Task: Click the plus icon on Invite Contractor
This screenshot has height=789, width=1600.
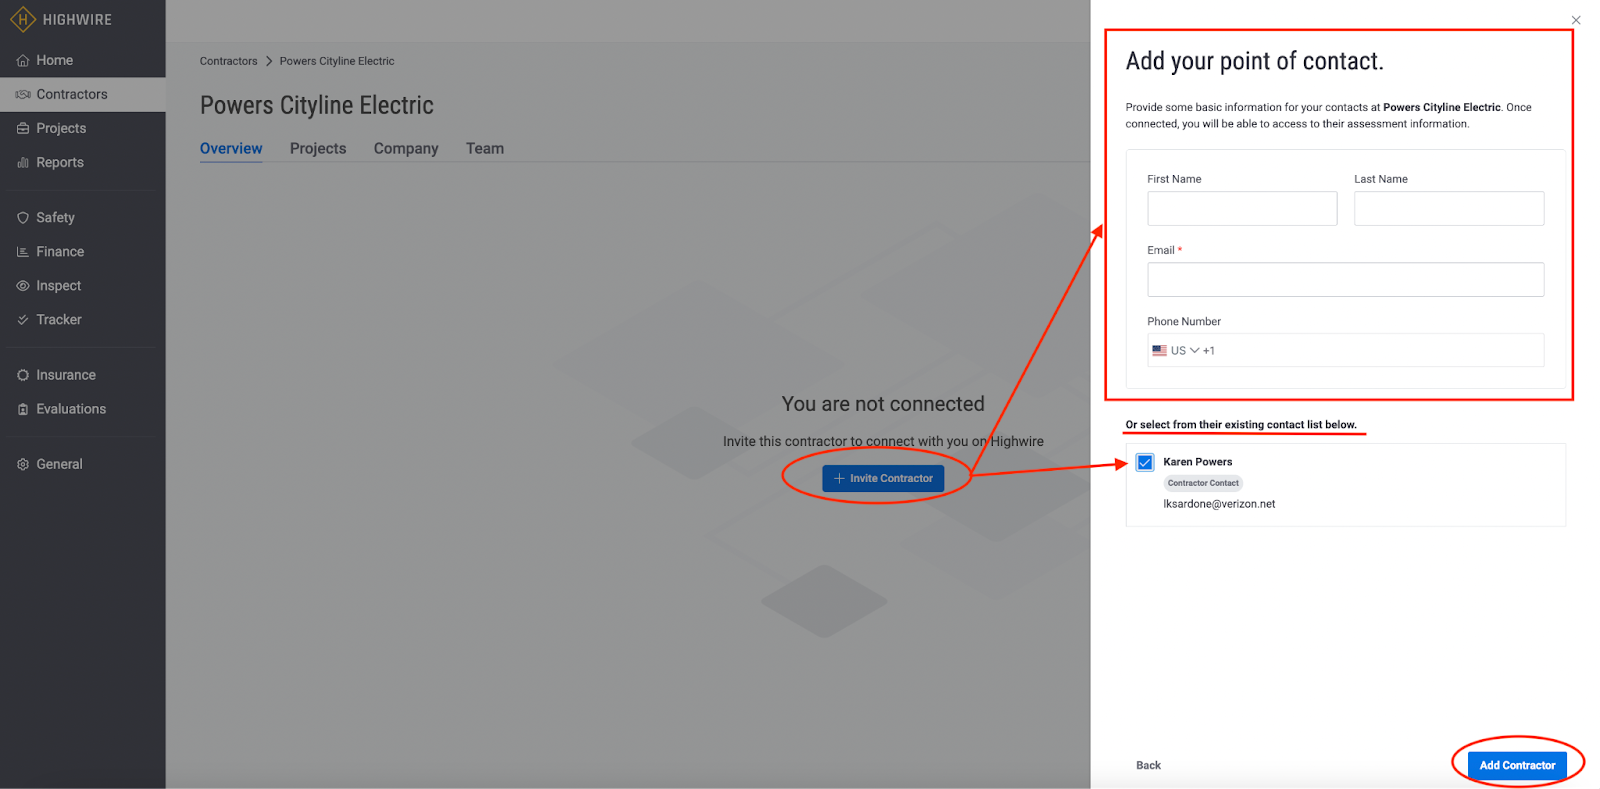Action: click(839, 478)
